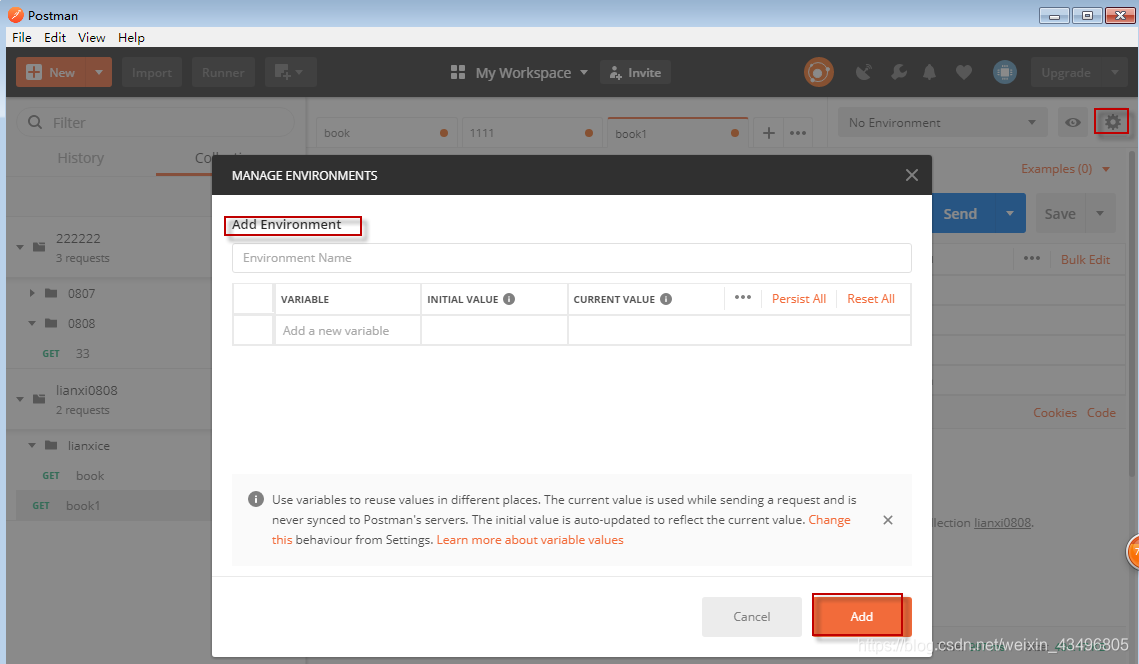Add a new request tab with plus icon
The image size is (1139, 664).
tap(769, 133)
